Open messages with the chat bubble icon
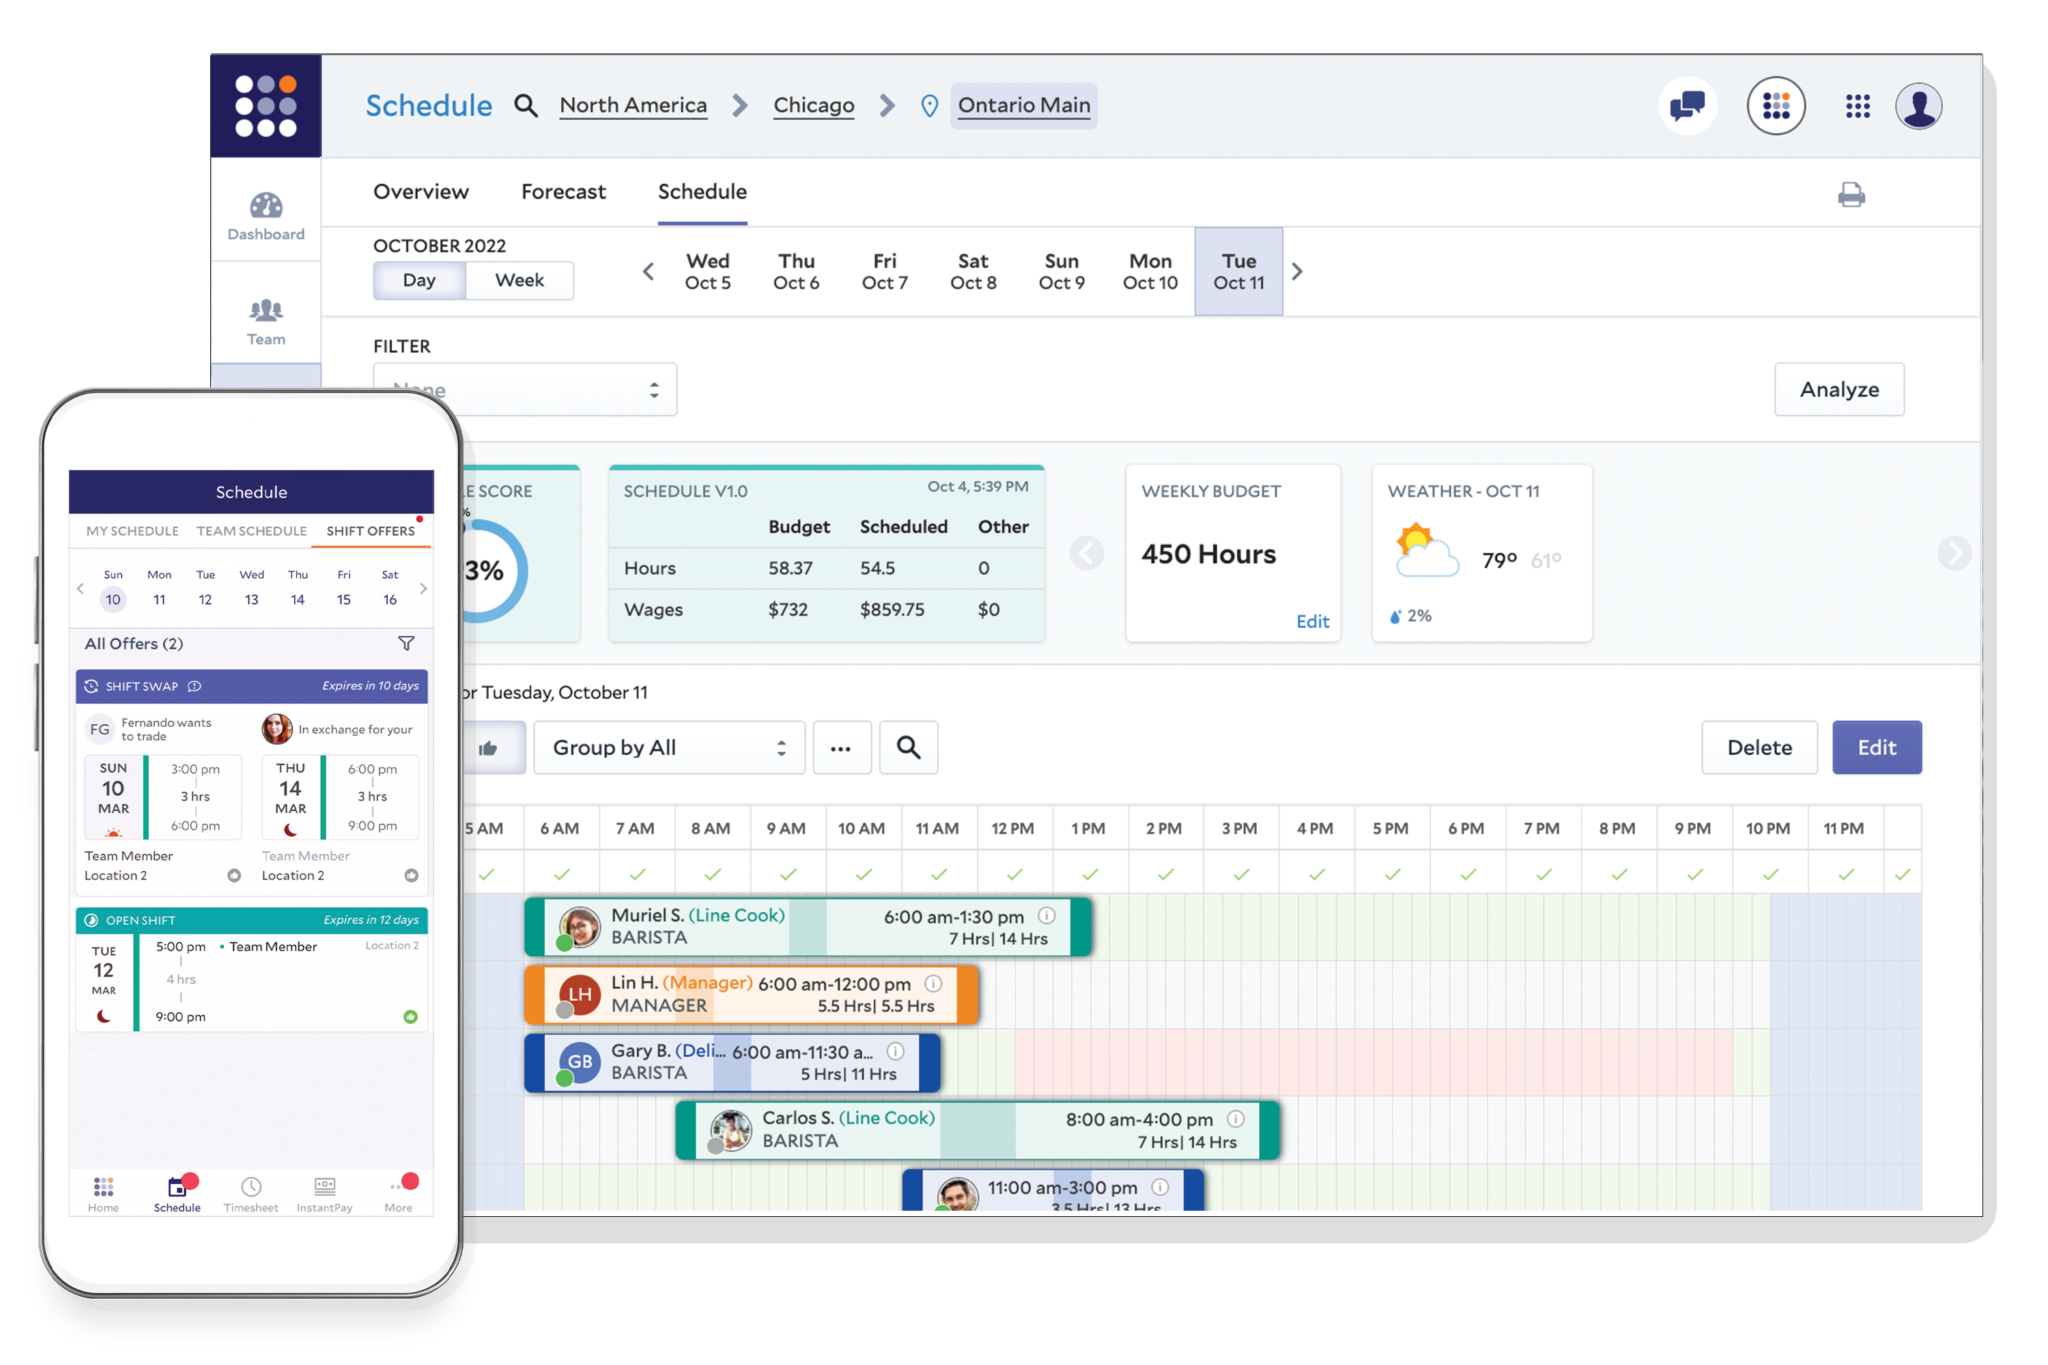Screen dimensions: 2048x1365 click(1688, 105)
